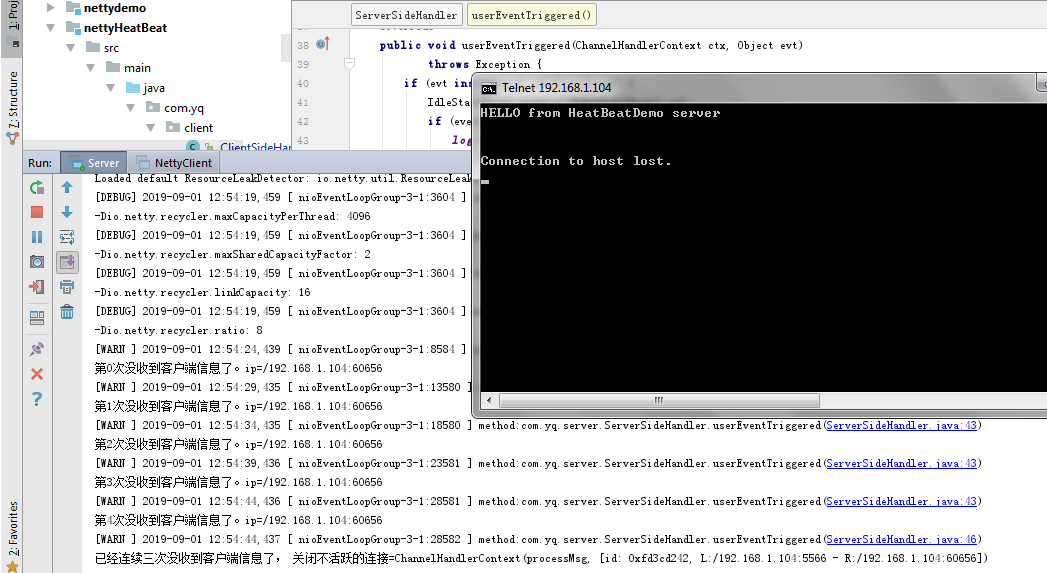Jump up the stack trace arrow
The image size is (1047, 573).
click(x=67, y=188)
